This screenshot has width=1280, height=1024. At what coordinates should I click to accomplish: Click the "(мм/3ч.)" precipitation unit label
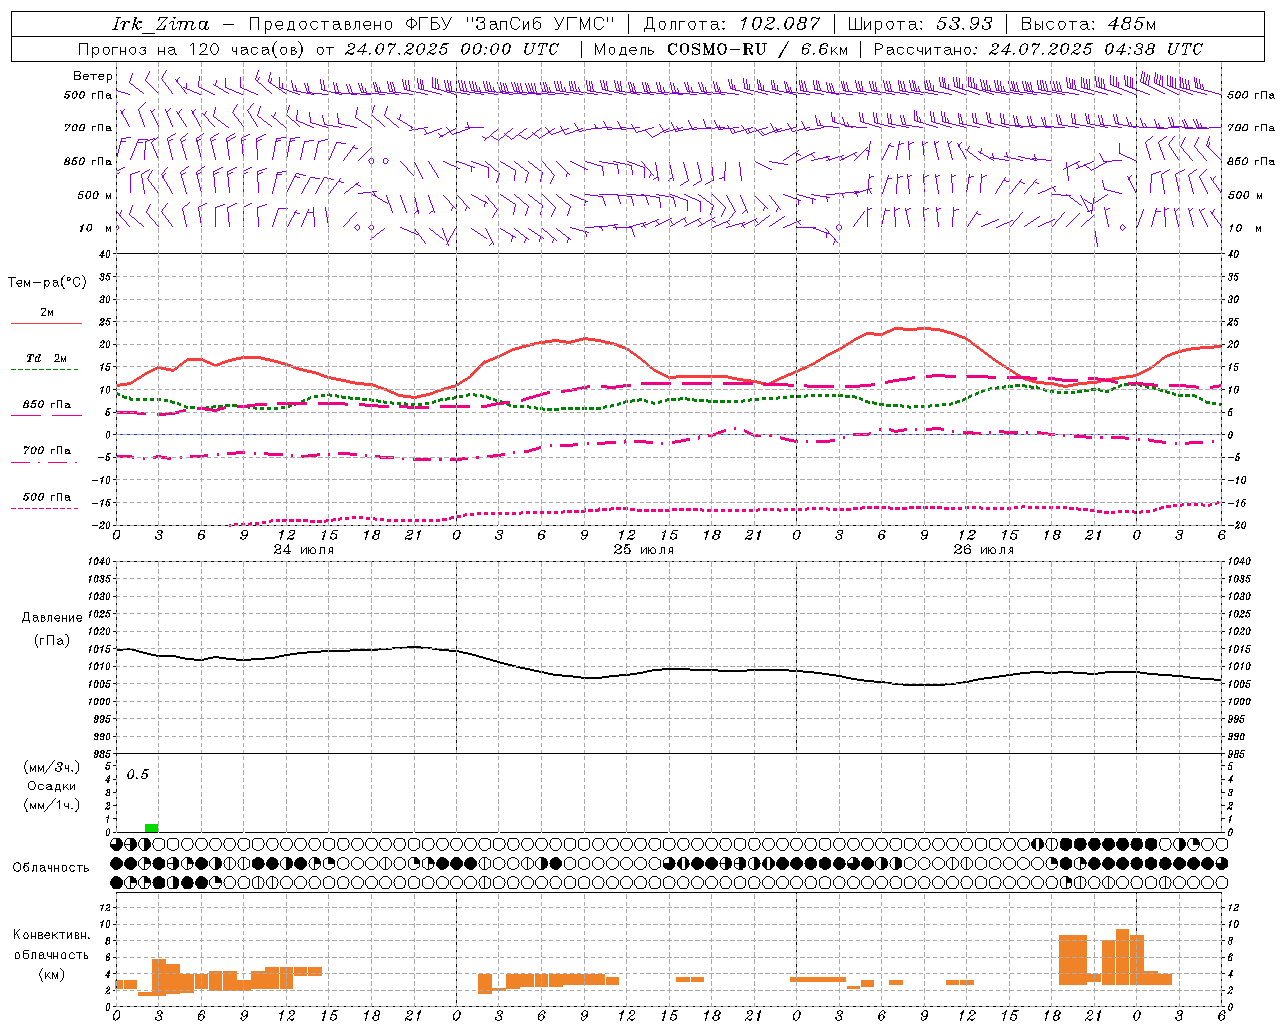pyautogui.click(x=52, y=767)
